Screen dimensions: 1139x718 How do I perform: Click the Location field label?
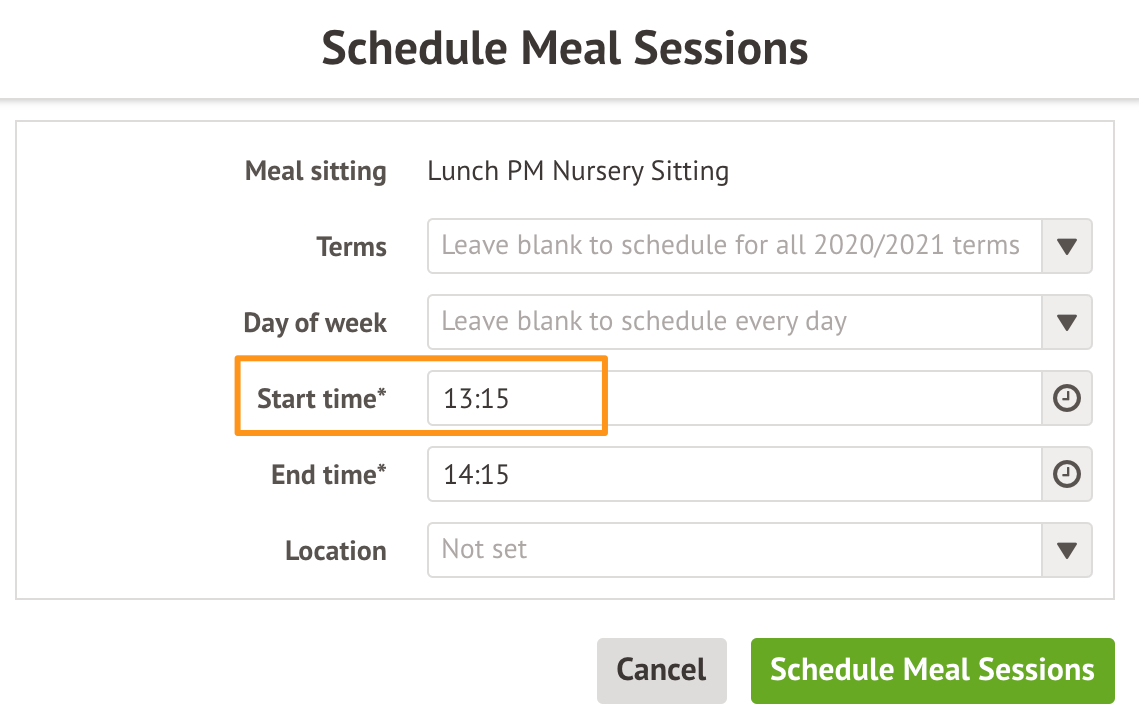click(x=335, y=551)
